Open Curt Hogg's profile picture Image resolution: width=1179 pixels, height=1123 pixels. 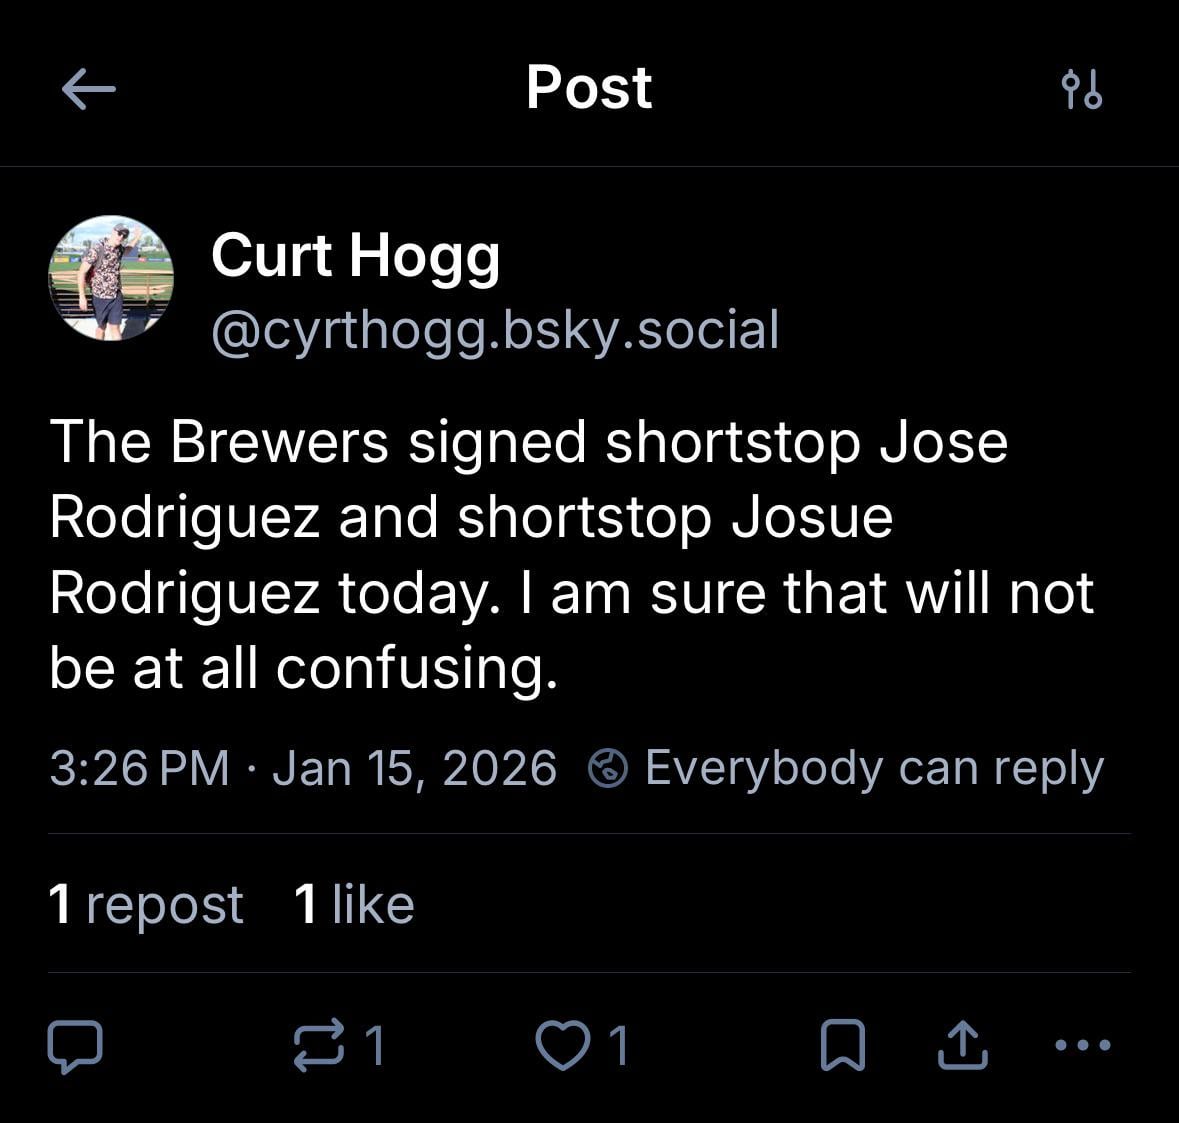point(111,278)
